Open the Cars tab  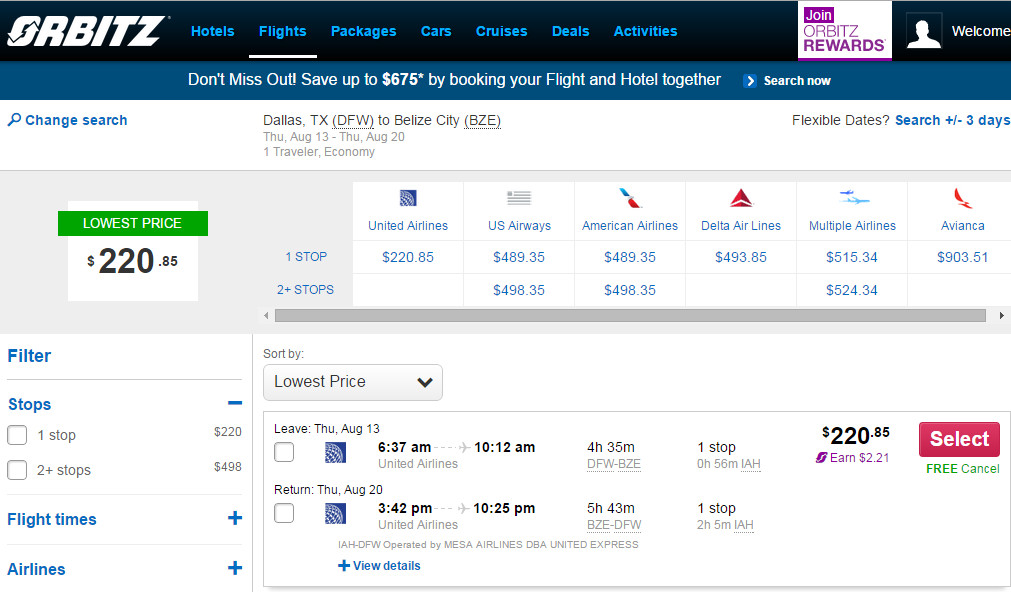[436, 31]
